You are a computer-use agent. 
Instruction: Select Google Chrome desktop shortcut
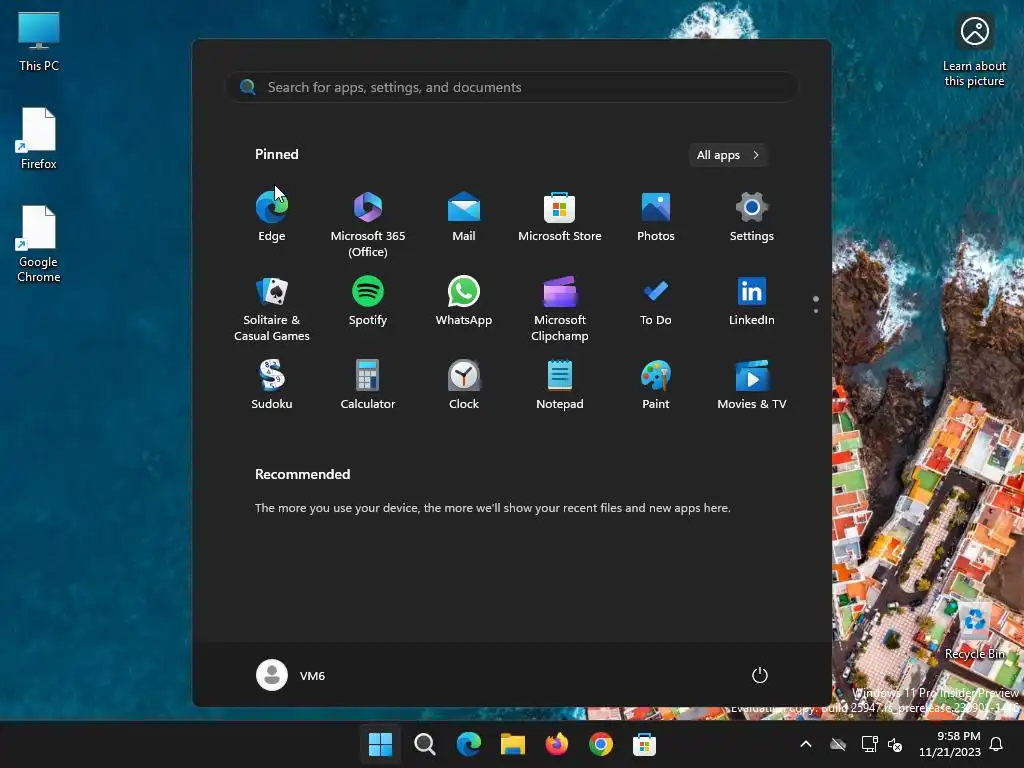coord(39,244)
